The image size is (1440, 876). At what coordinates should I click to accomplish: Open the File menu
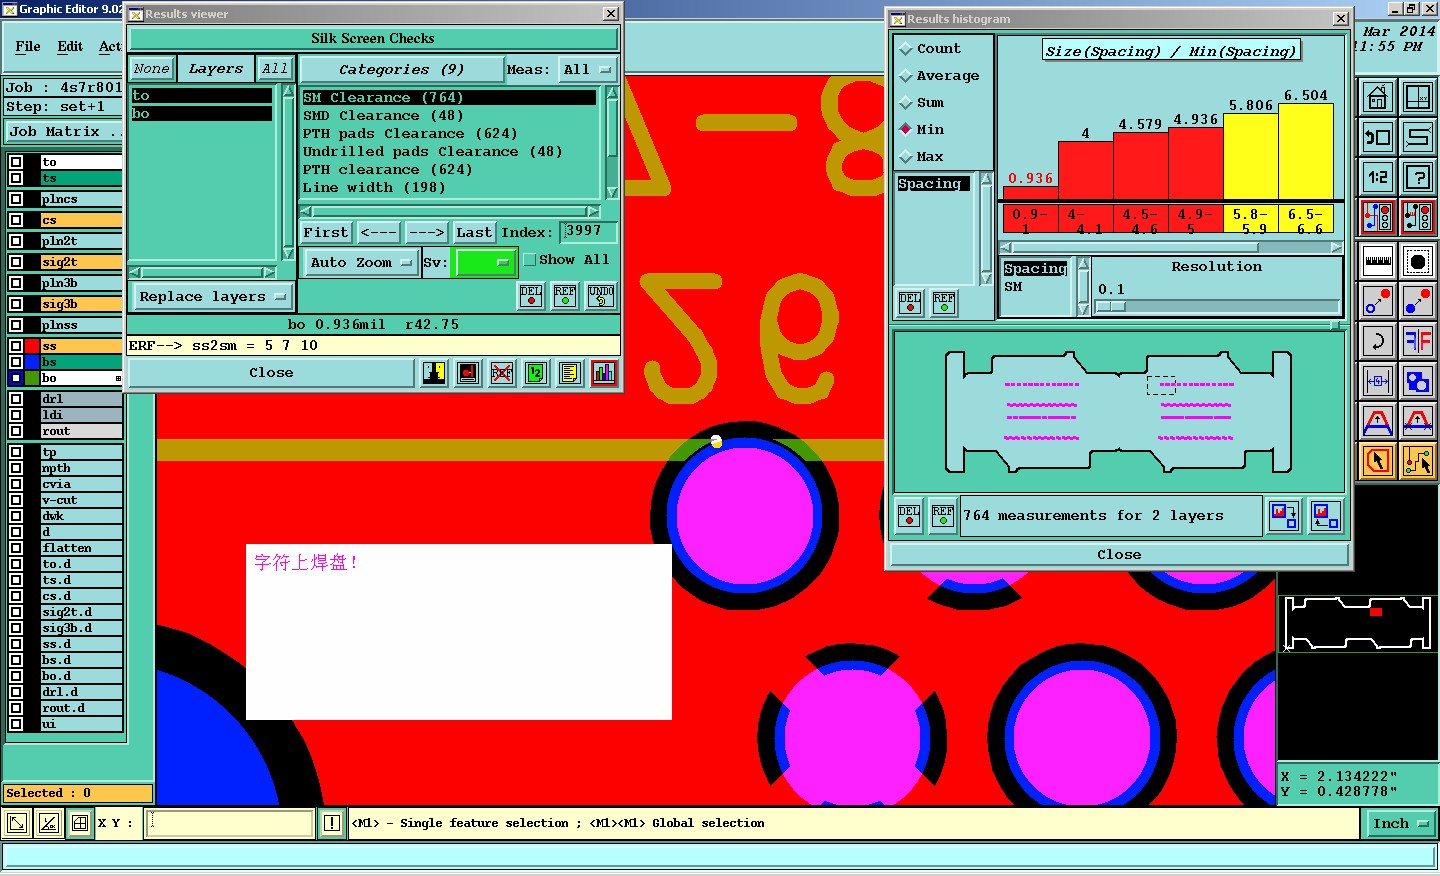pos(28,46)
